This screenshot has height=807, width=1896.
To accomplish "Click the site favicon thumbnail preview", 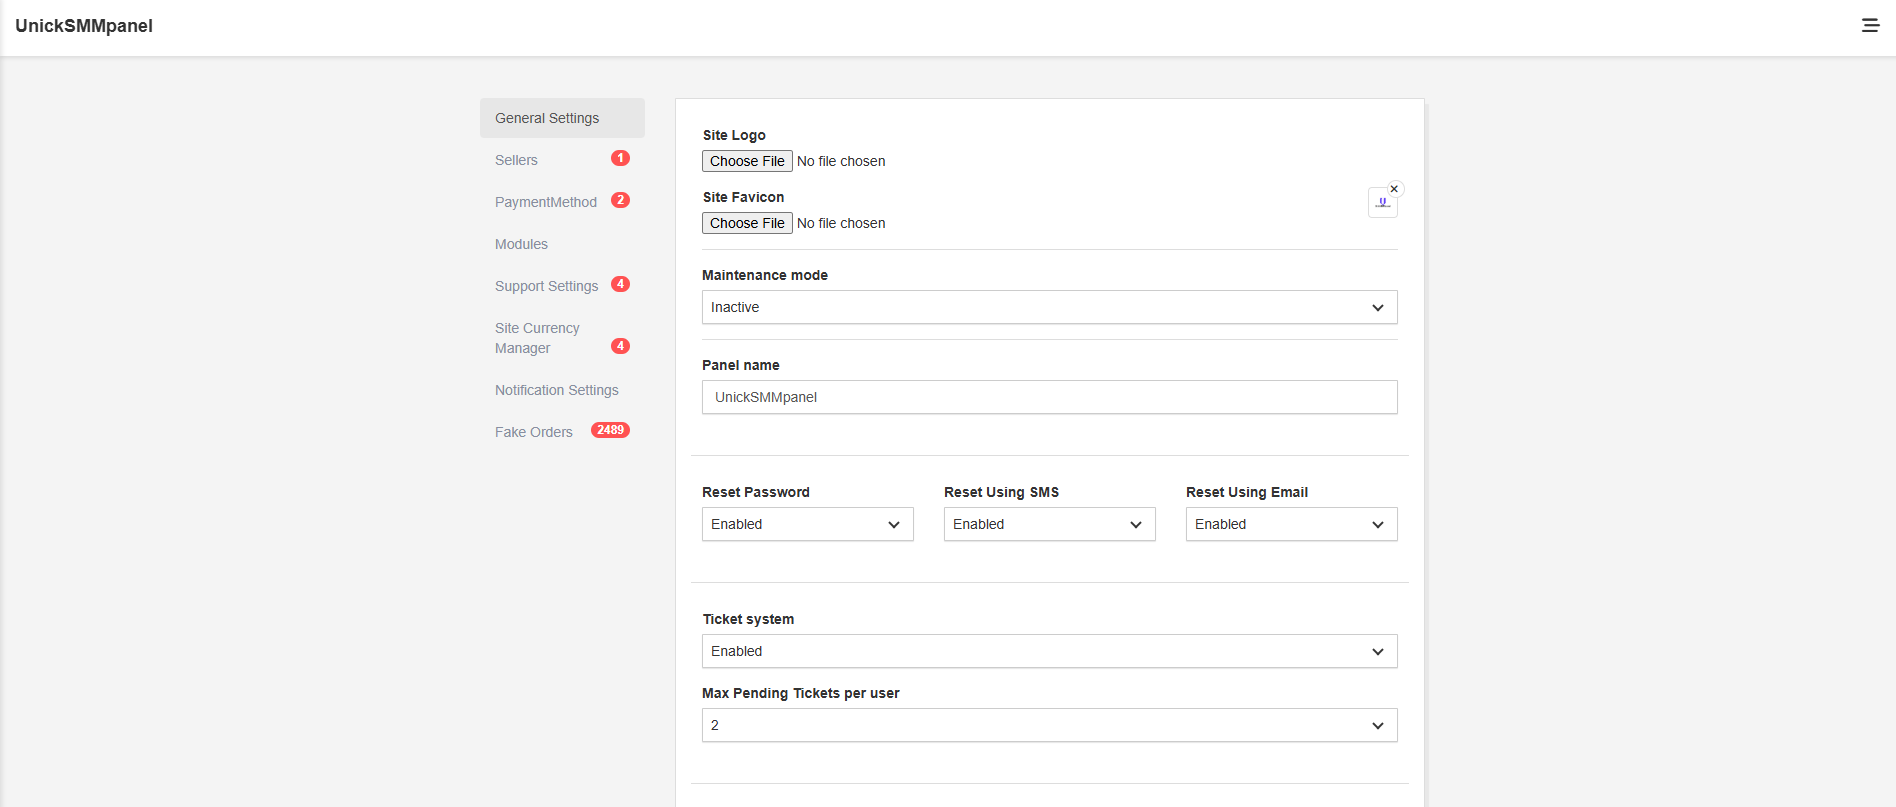I will click(1382, 203).
